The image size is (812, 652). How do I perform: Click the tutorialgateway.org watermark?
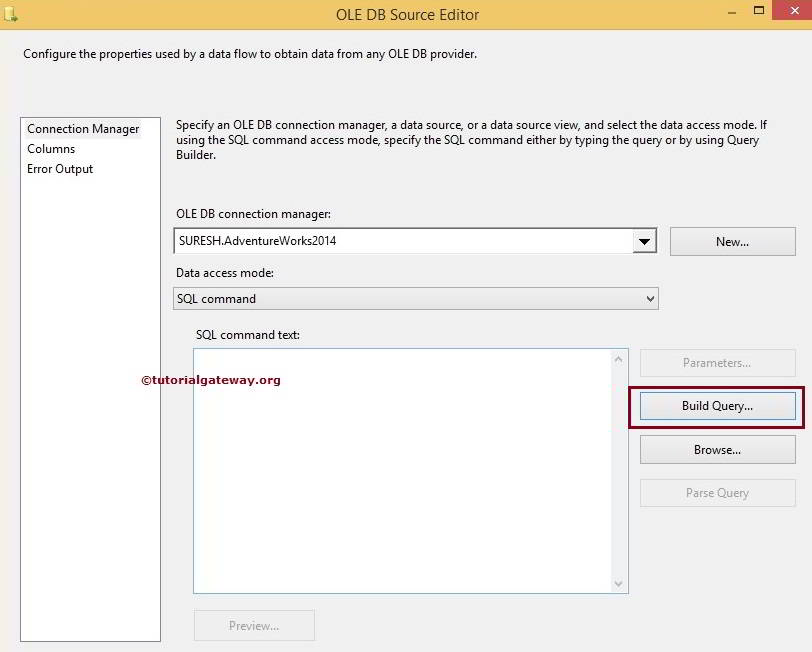pyautogui.click(x=213, y=381)
